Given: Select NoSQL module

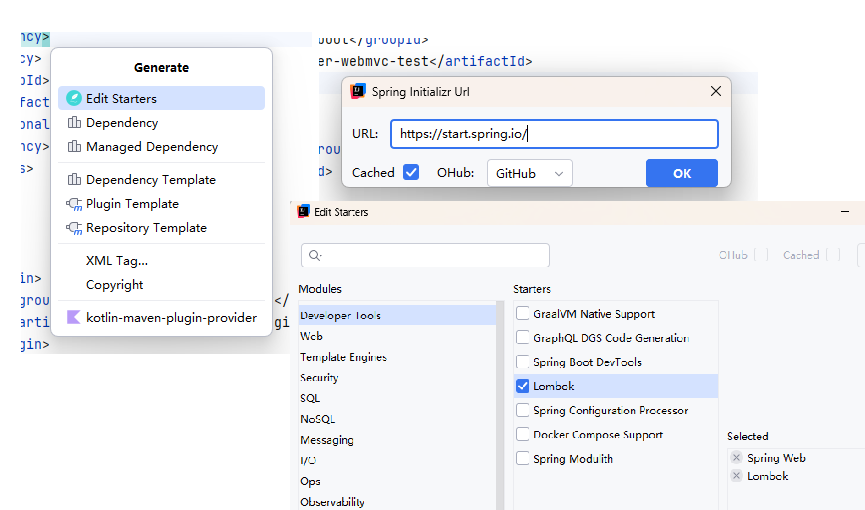Looking at the screenshot, I should tap(397, 419).
